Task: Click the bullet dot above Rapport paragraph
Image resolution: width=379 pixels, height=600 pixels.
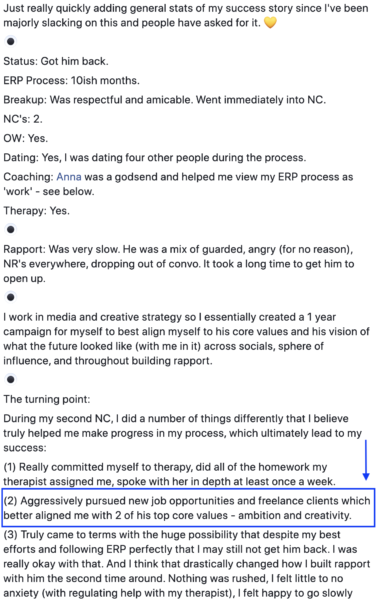Action: point(11,229)
